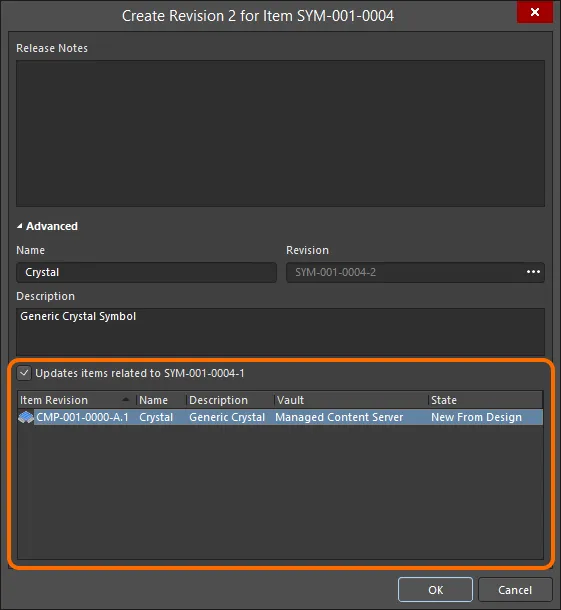The image size is (561, 610).
Task: Open the revision ellipsis browse button
Action: coord(533,272)
